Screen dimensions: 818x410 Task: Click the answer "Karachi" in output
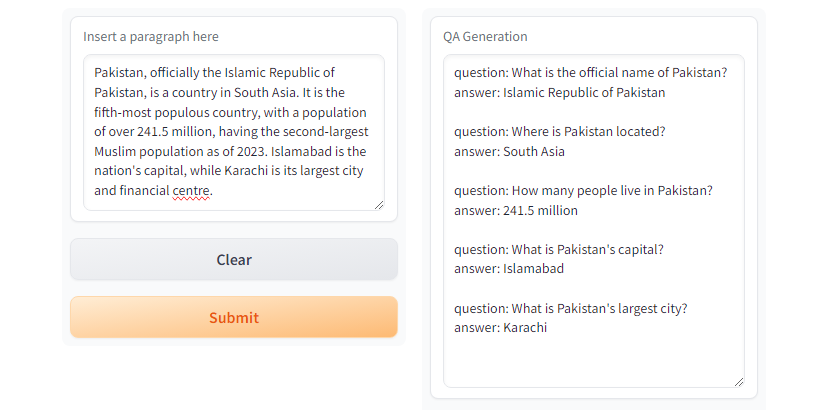[x=525, y=328]
